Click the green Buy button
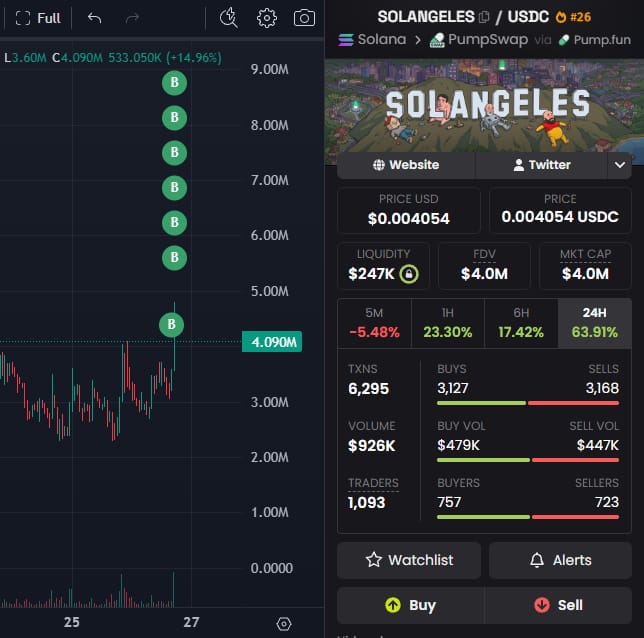Viewport: 644px width, 638px height. click(x=410, y=605)
